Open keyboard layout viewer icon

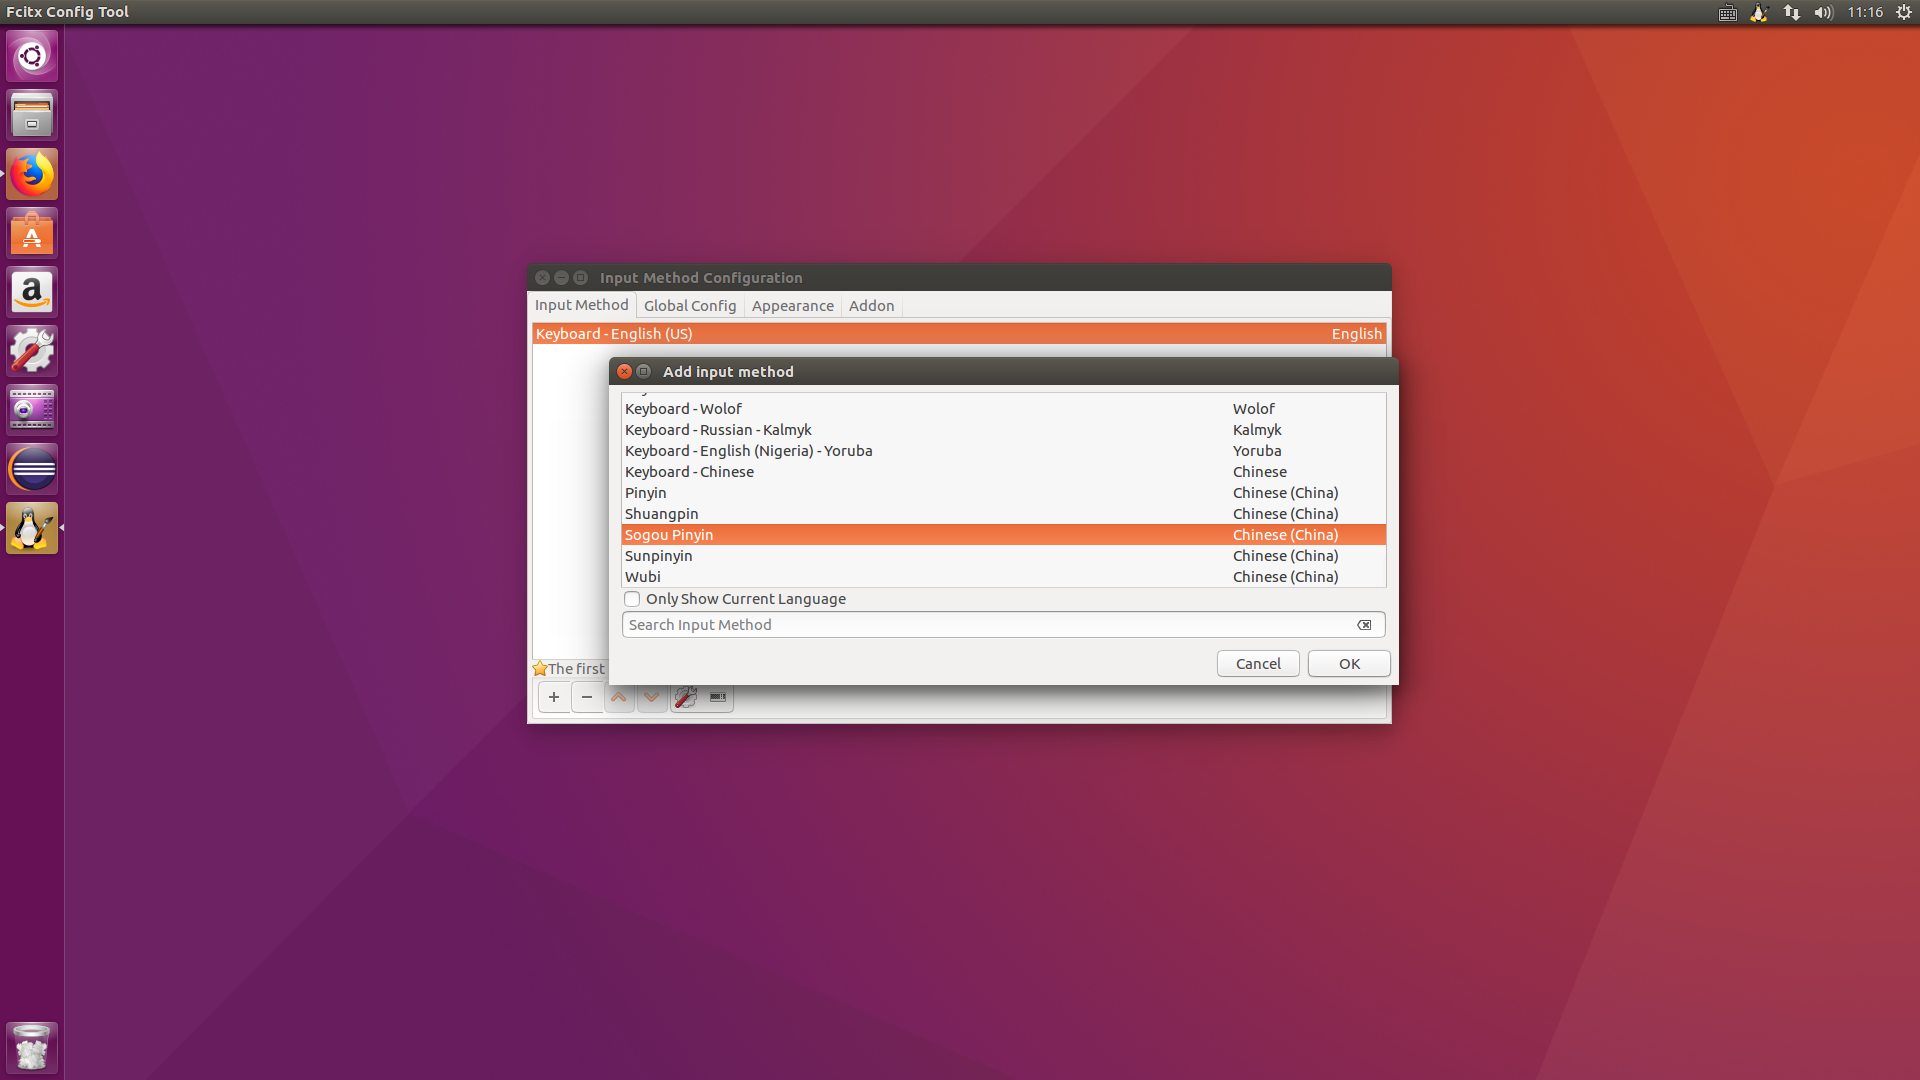pos(717,697)
